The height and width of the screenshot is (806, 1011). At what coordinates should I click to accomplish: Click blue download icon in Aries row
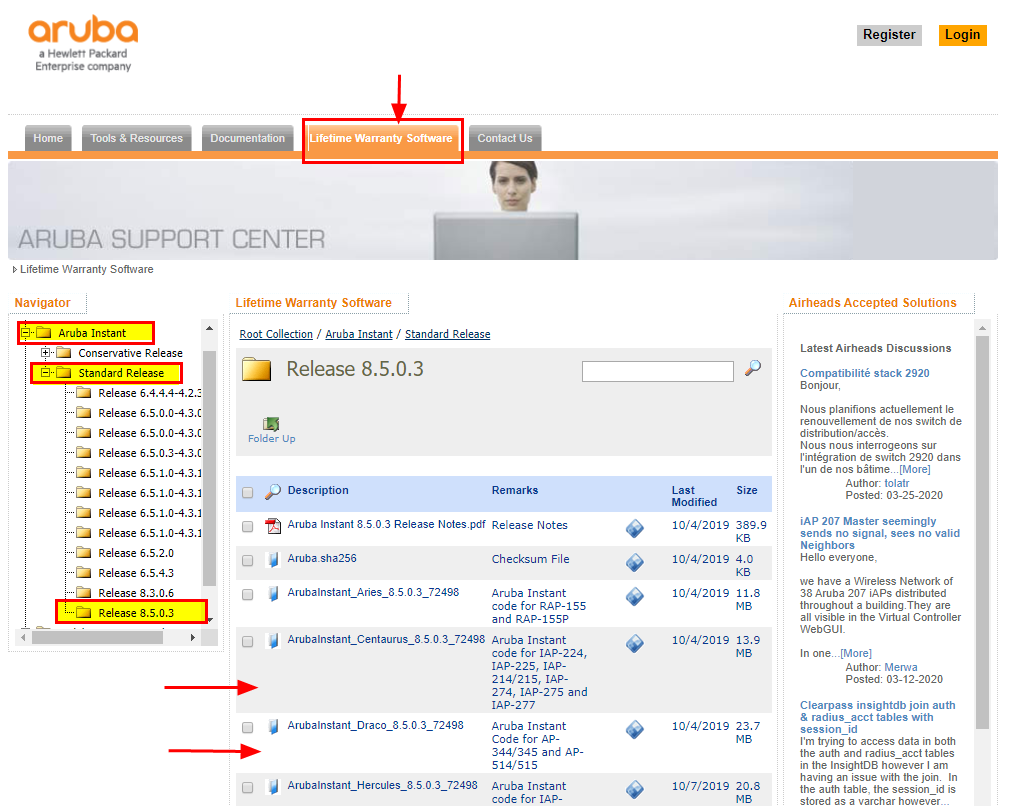point(634,596)
